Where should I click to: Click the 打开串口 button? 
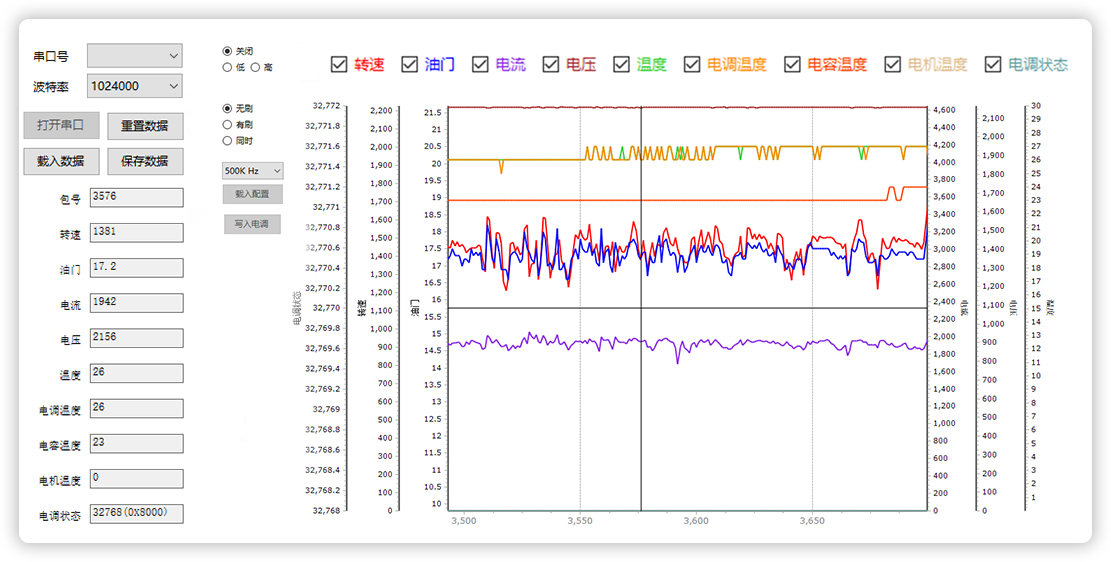point(61,126)
